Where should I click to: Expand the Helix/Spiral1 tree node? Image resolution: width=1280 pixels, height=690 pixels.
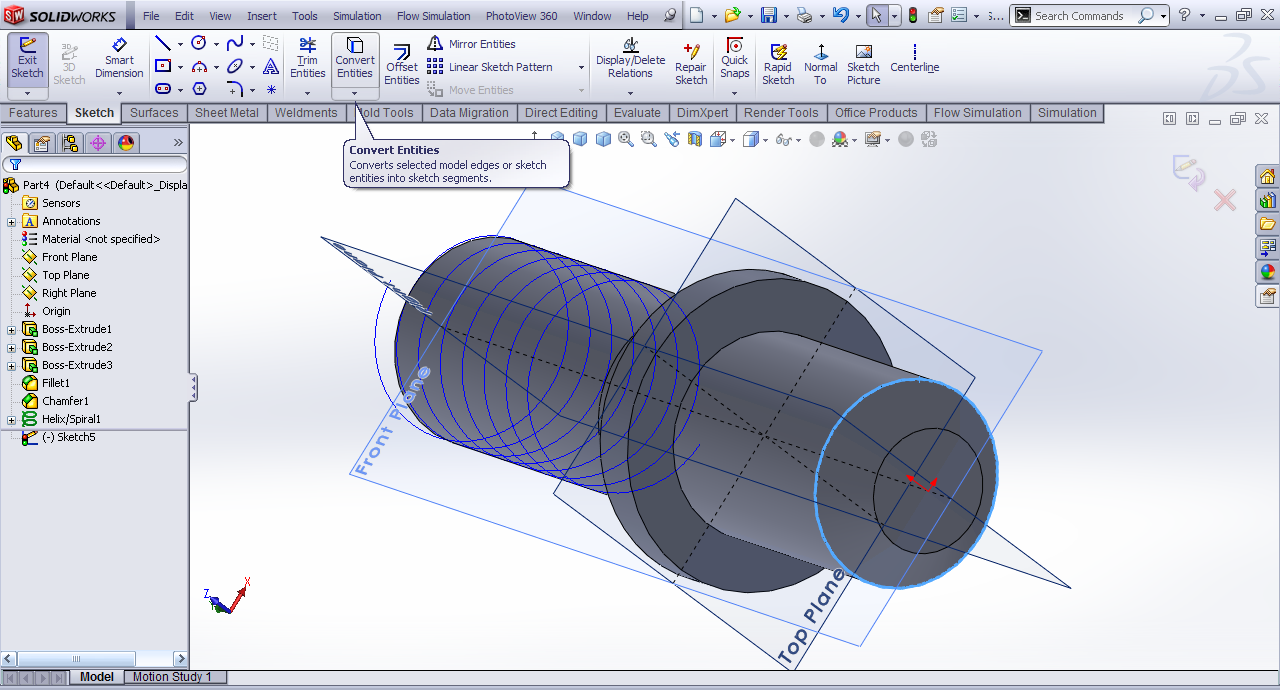(x=12, y=420)
